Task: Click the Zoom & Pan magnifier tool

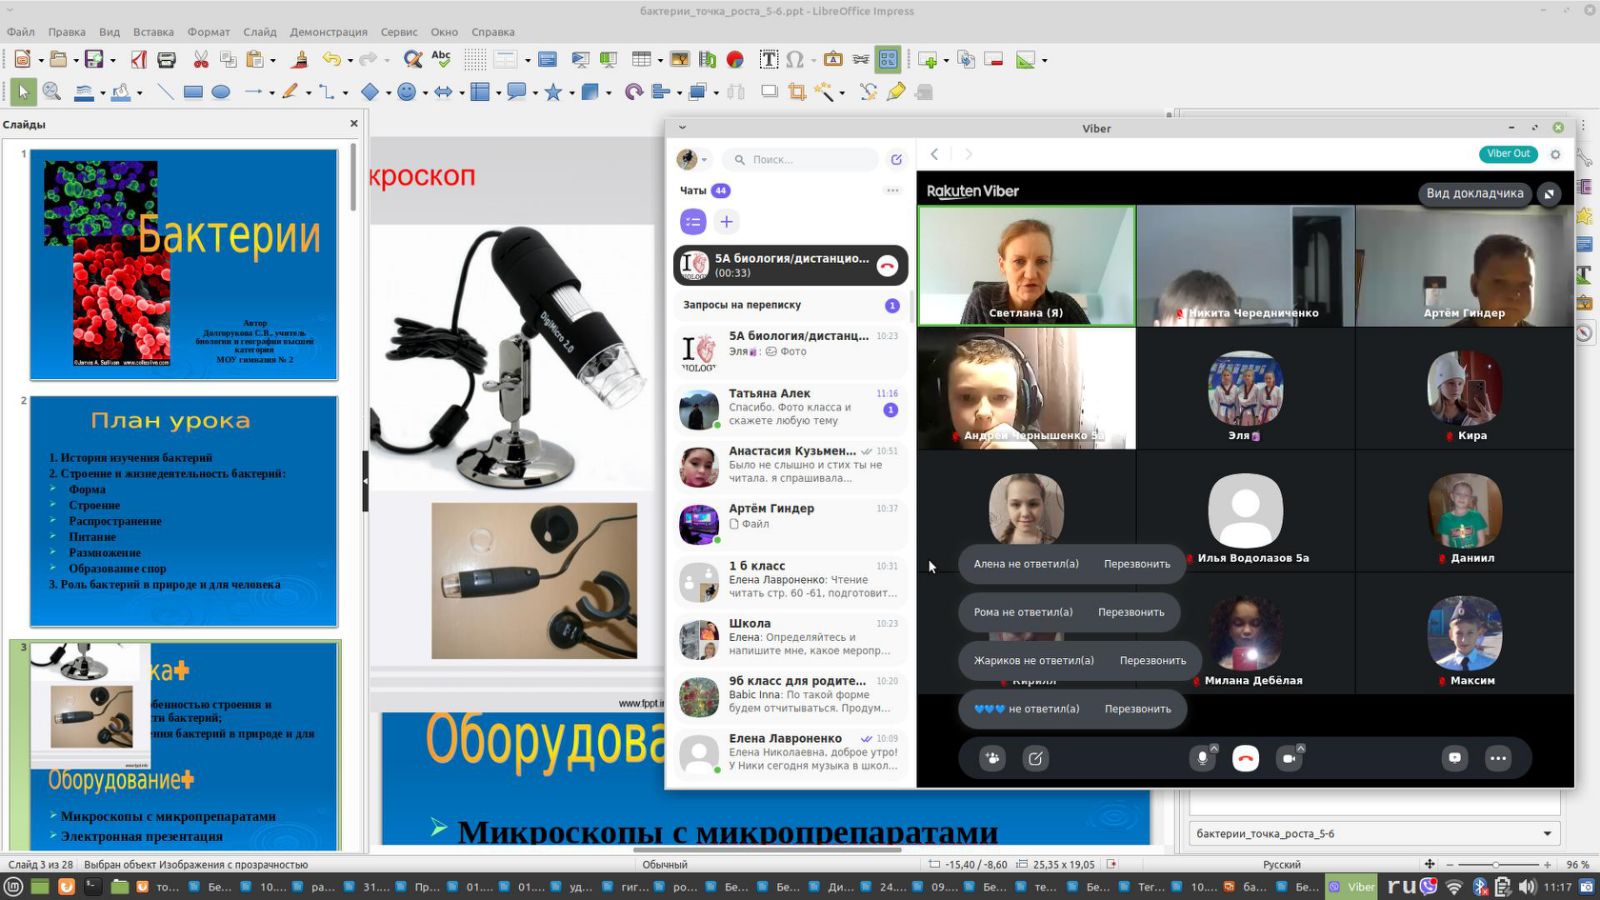Action: 51,92
